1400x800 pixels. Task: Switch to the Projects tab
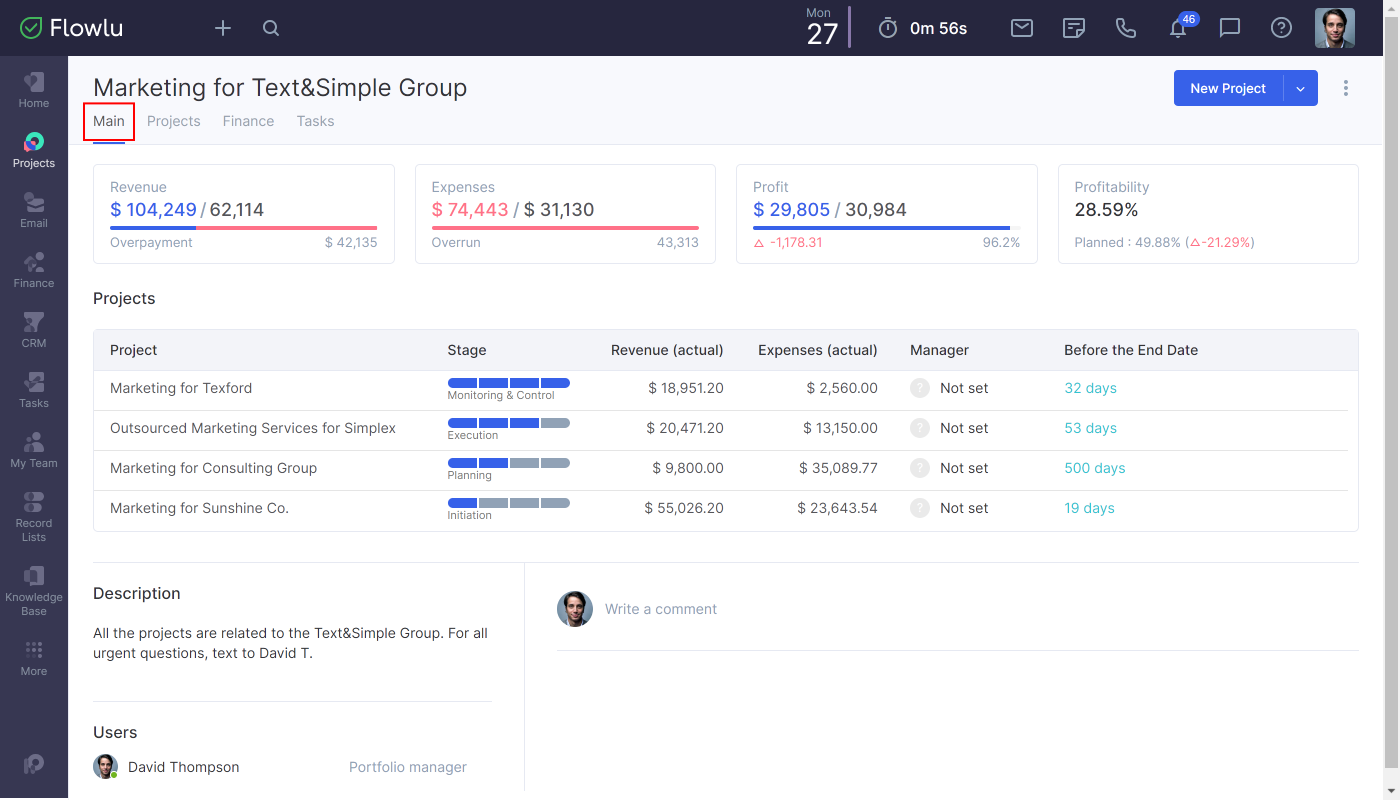tap(174, 121)
